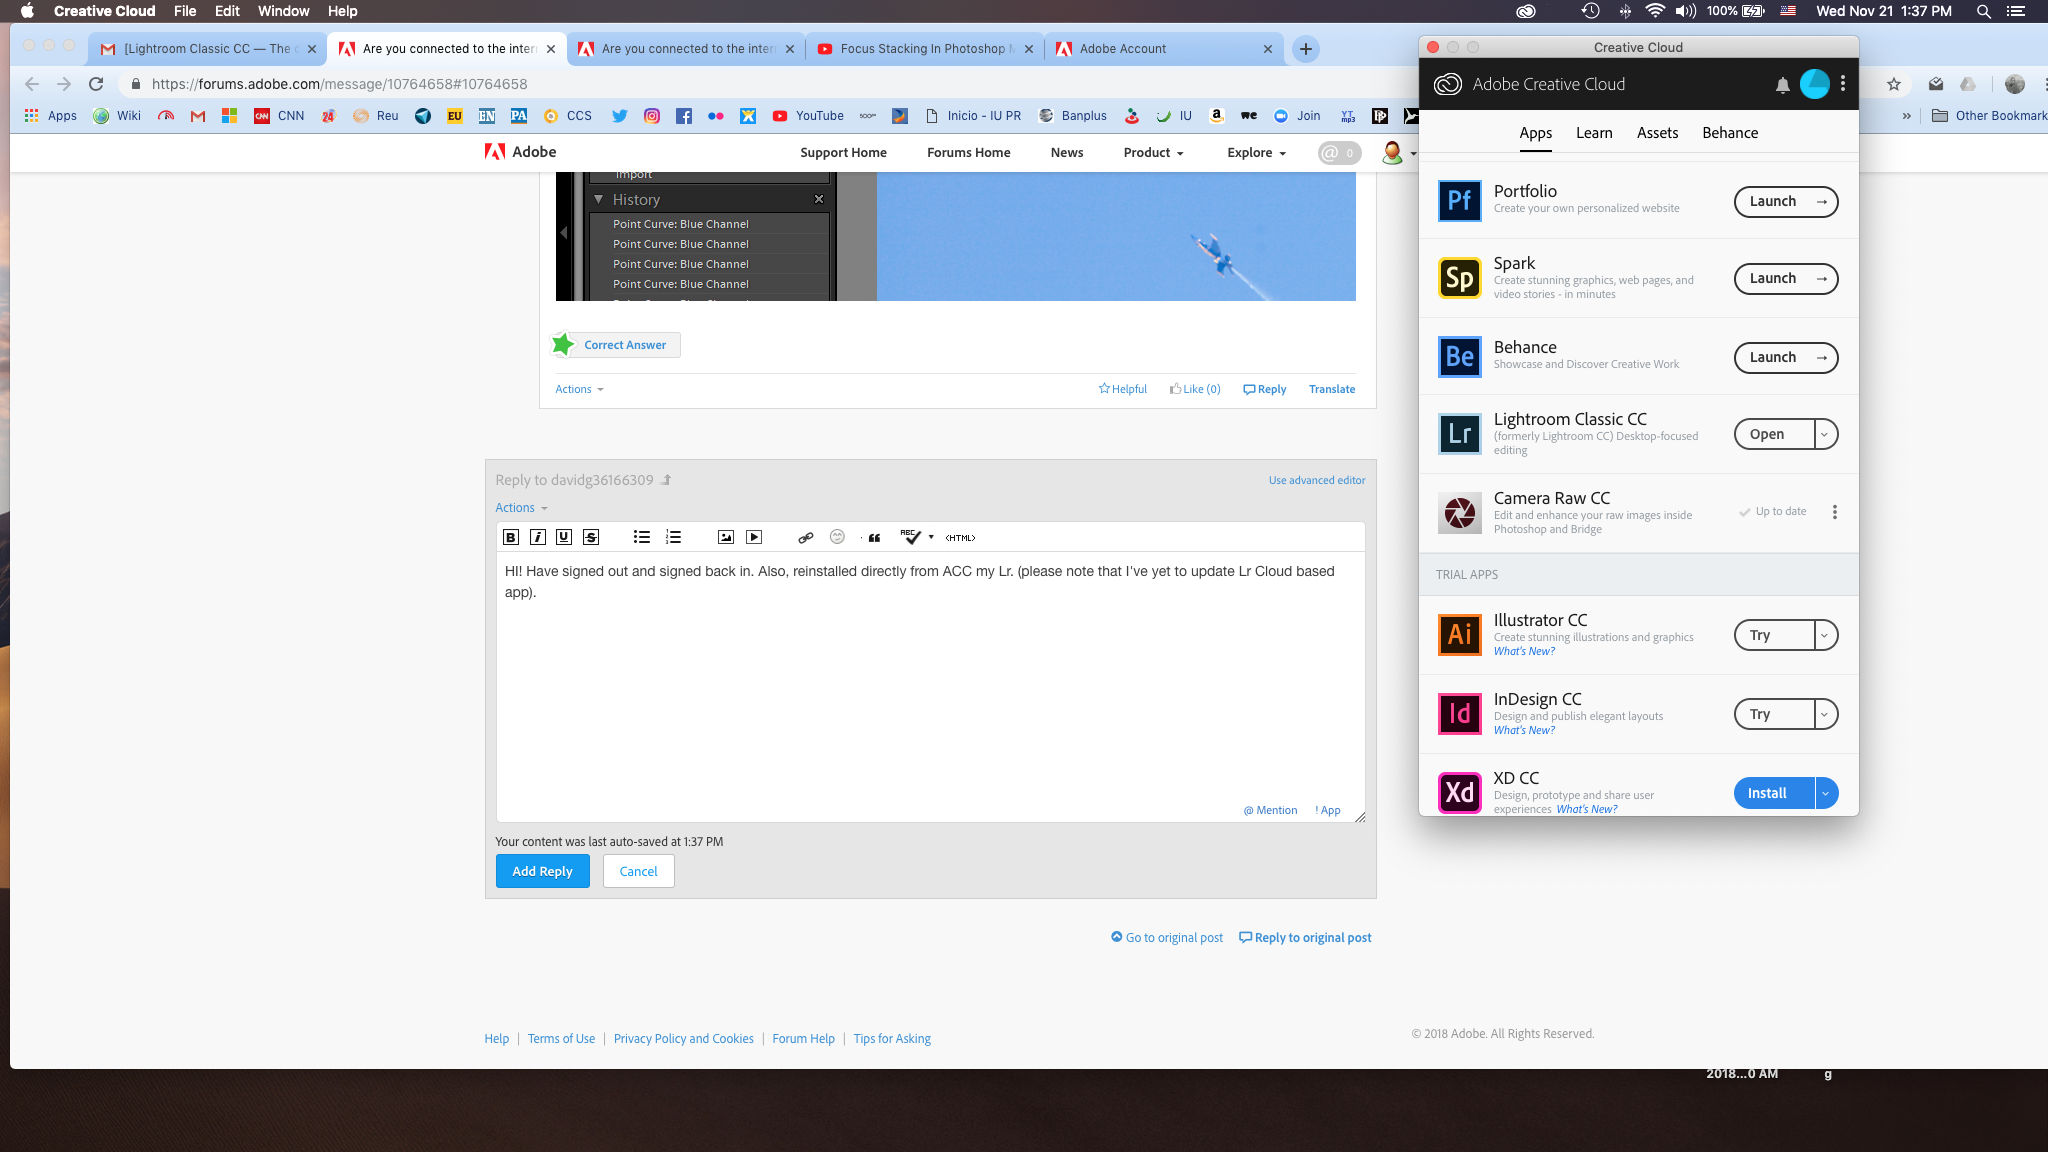The width and height of the screenshot is (2048, 1152).
Task: Expand the XD CC Install dropdown arrow
Action: pos(1826,792)
